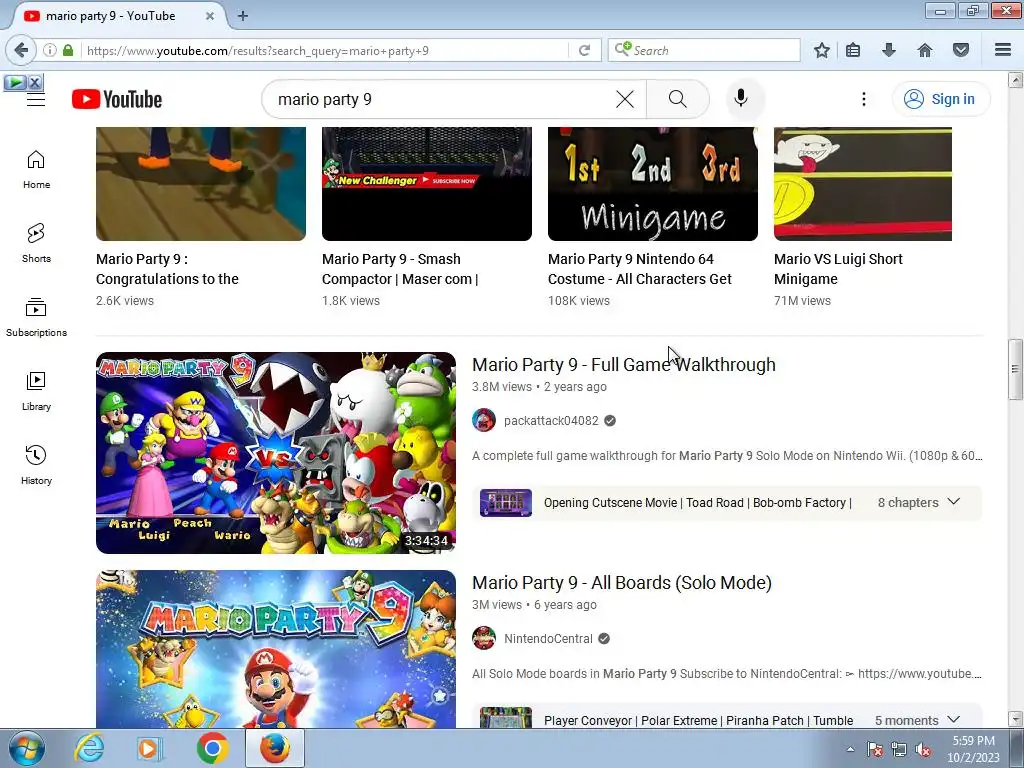Show site information (i) icon

point(50,50)
